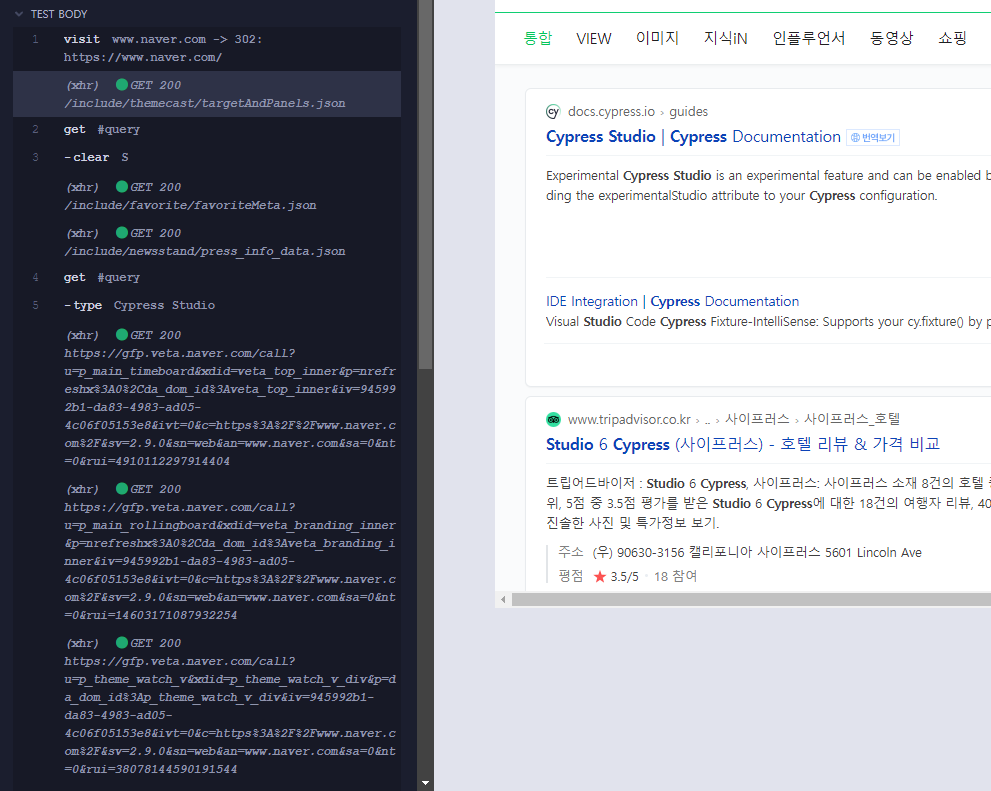Open the Studio 6 Cypress hotel review result
Screen dimensions: 991x791
click(743, 444)
